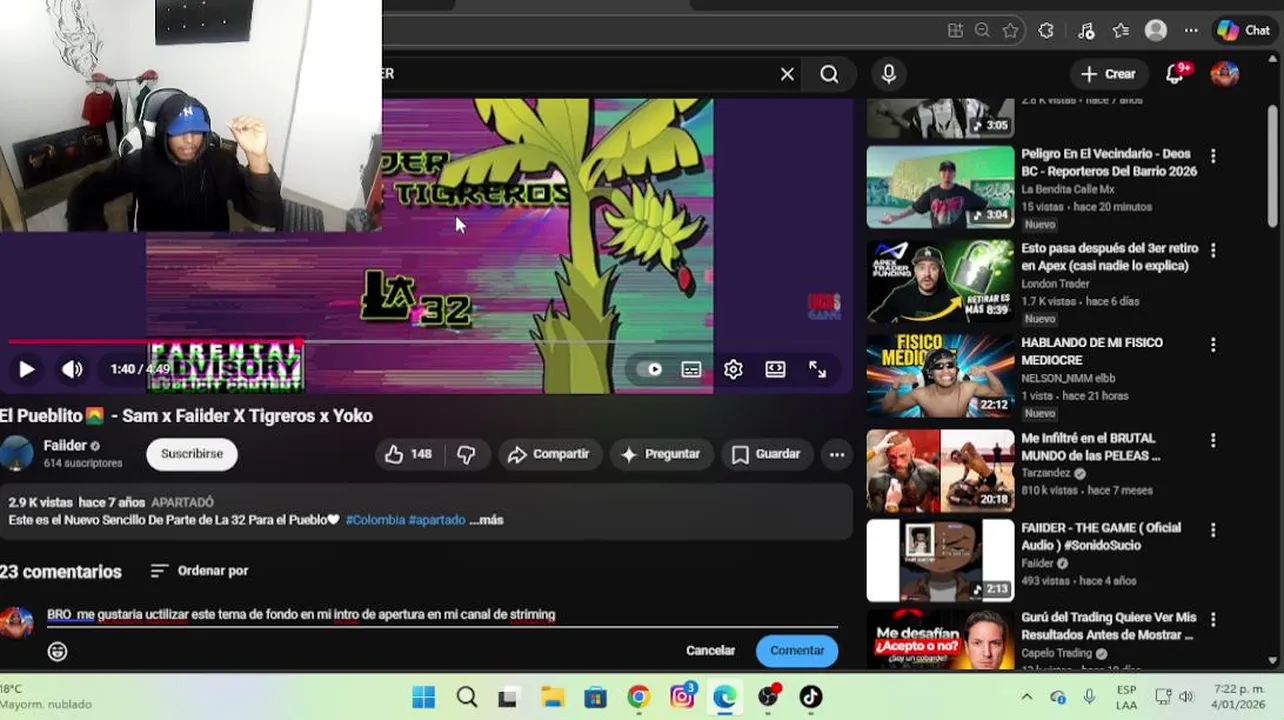Open the Peligro En El Vecindario video thumbnail
This screenshot has height=720, width=1284.
point(940,187)
